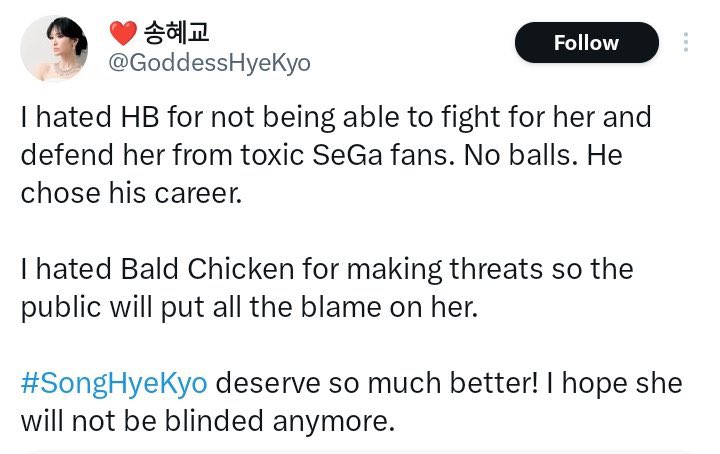Open the three-dot more options menu
The width and height of the screenshot is (720, 454).
tap(686, 42)
